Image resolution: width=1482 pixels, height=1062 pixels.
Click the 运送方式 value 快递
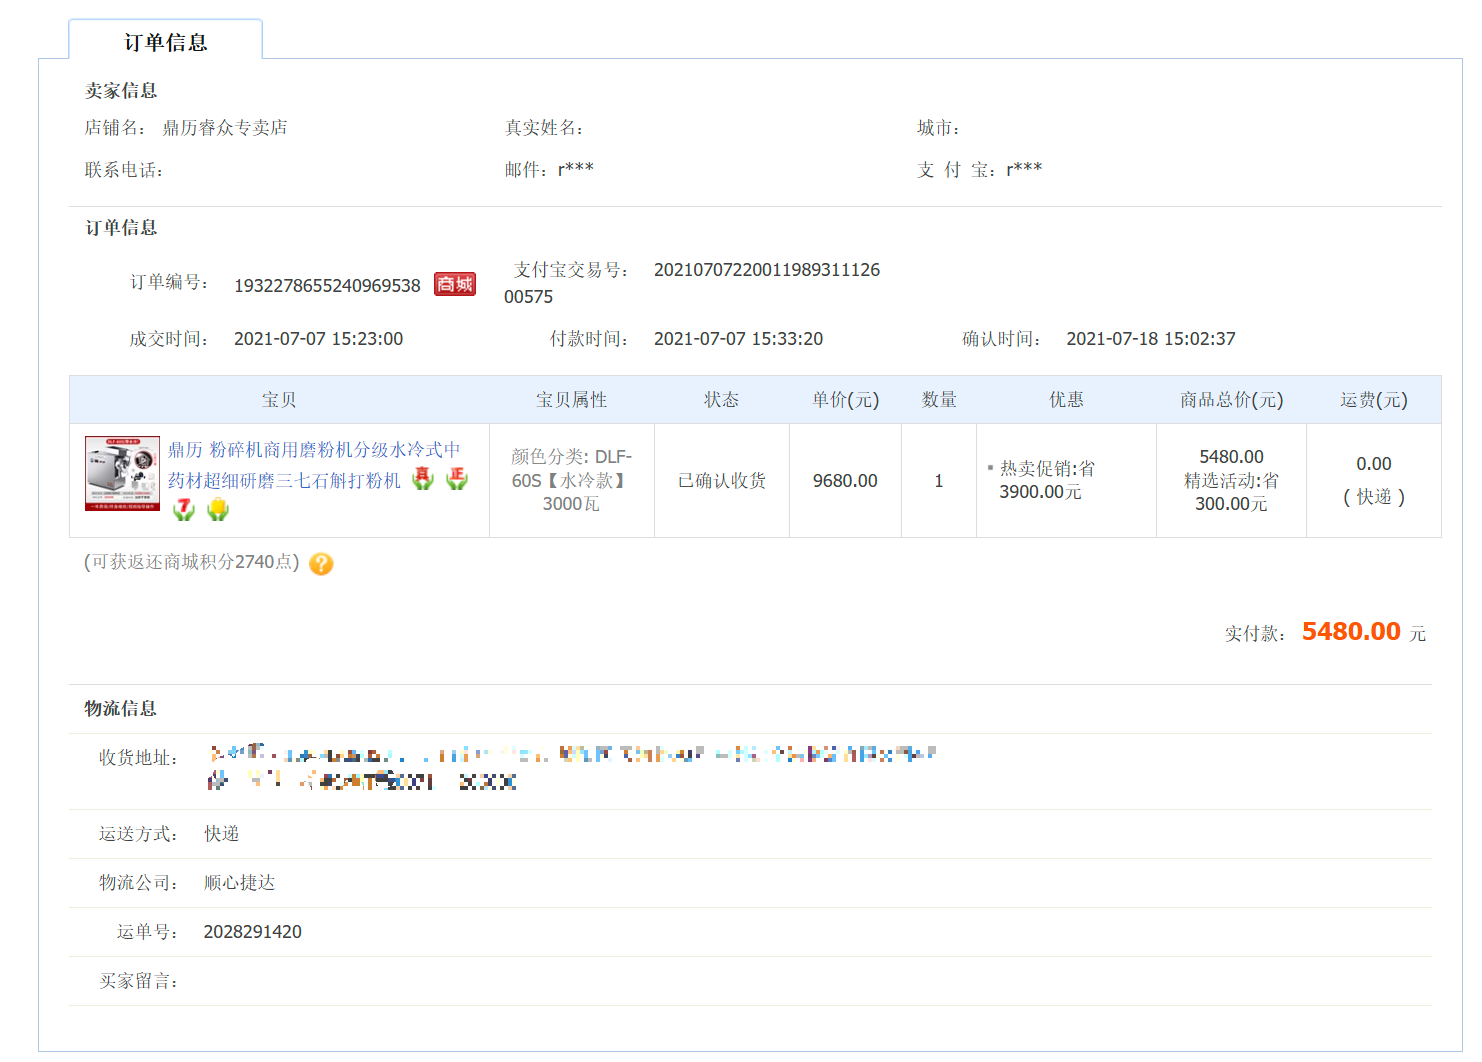(222, 834)
